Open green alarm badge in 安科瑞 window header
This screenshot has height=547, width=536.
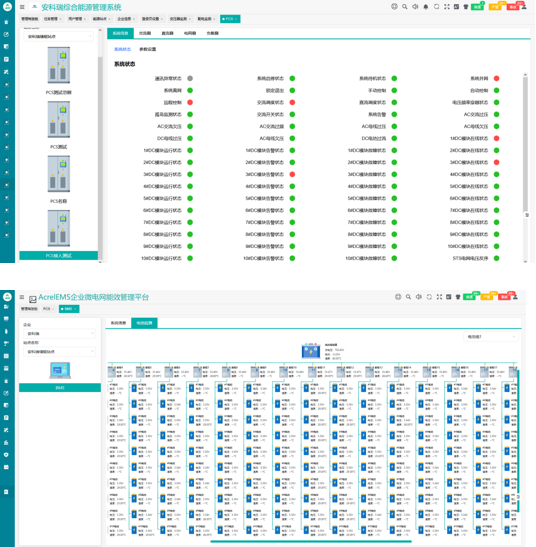477,7
